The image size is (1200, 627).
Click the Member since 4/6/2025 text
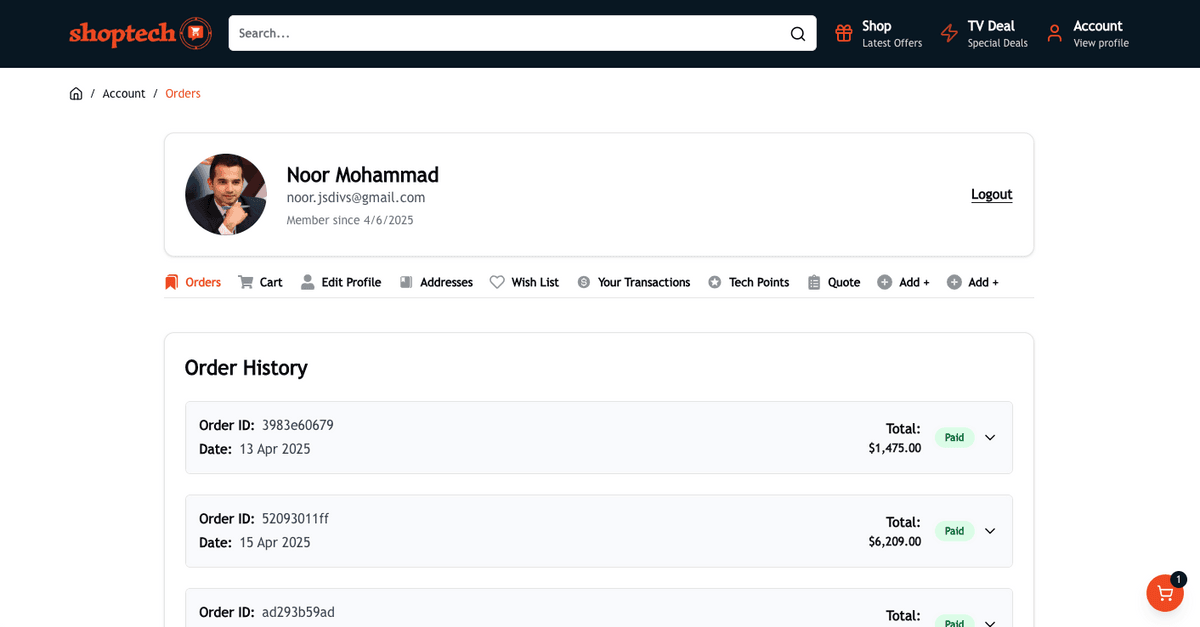click(x=350, y=220)
